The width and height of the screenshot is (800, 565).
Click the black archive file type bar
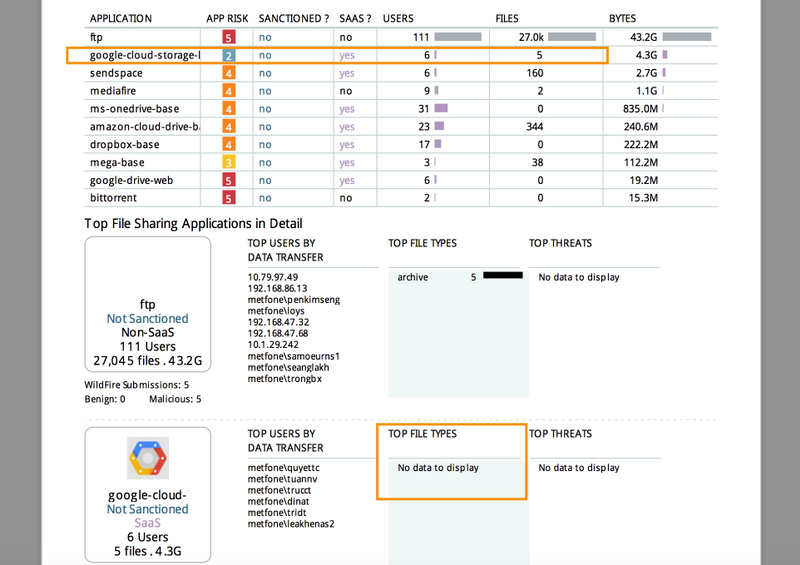click(503, 276)
